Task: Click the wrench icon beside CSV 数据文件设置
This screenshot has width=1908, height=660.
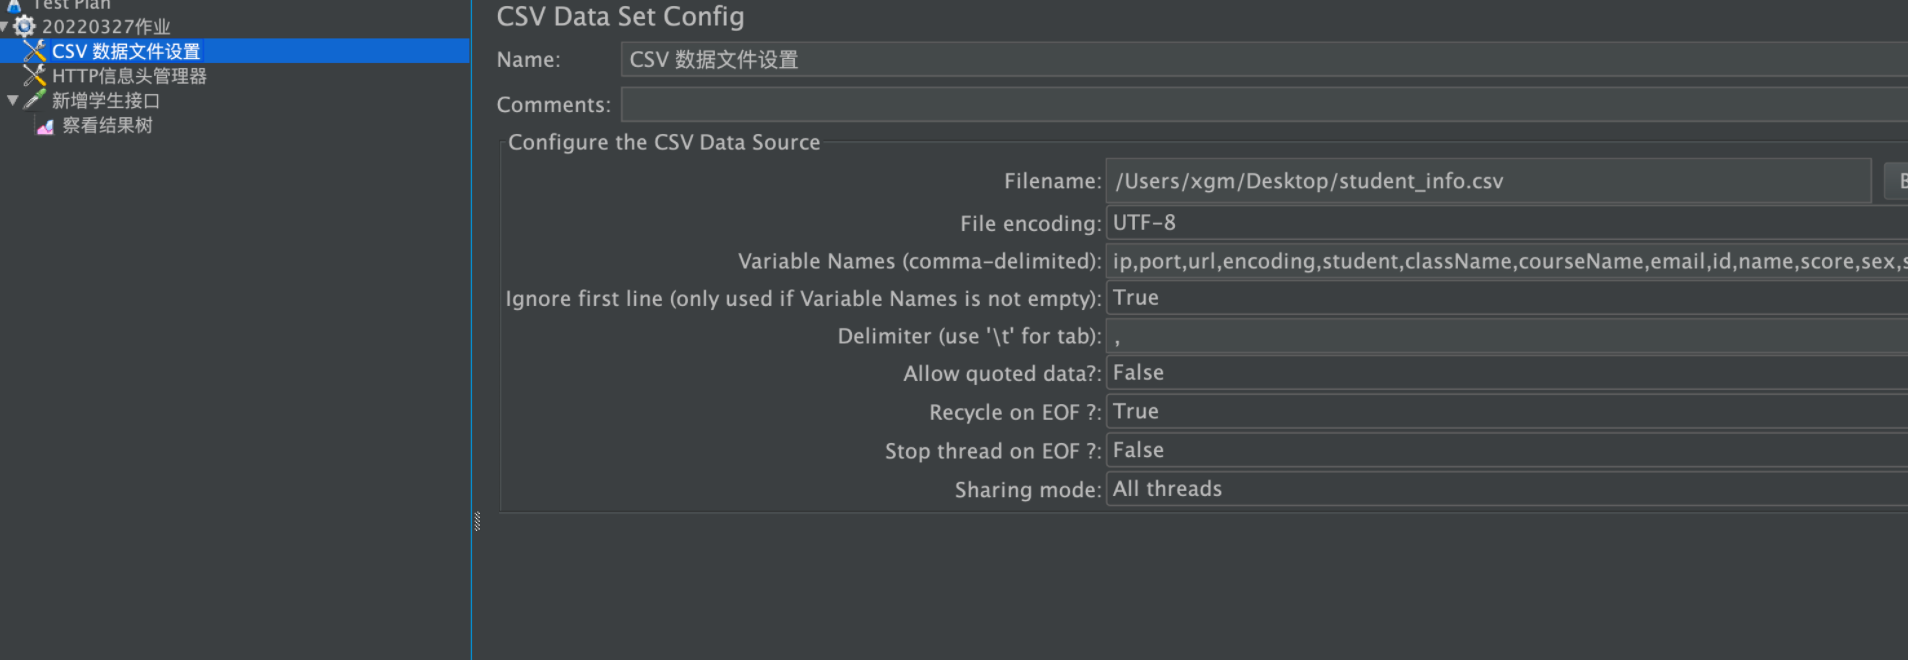Action: pyautogui.click(x=35, y=50)
